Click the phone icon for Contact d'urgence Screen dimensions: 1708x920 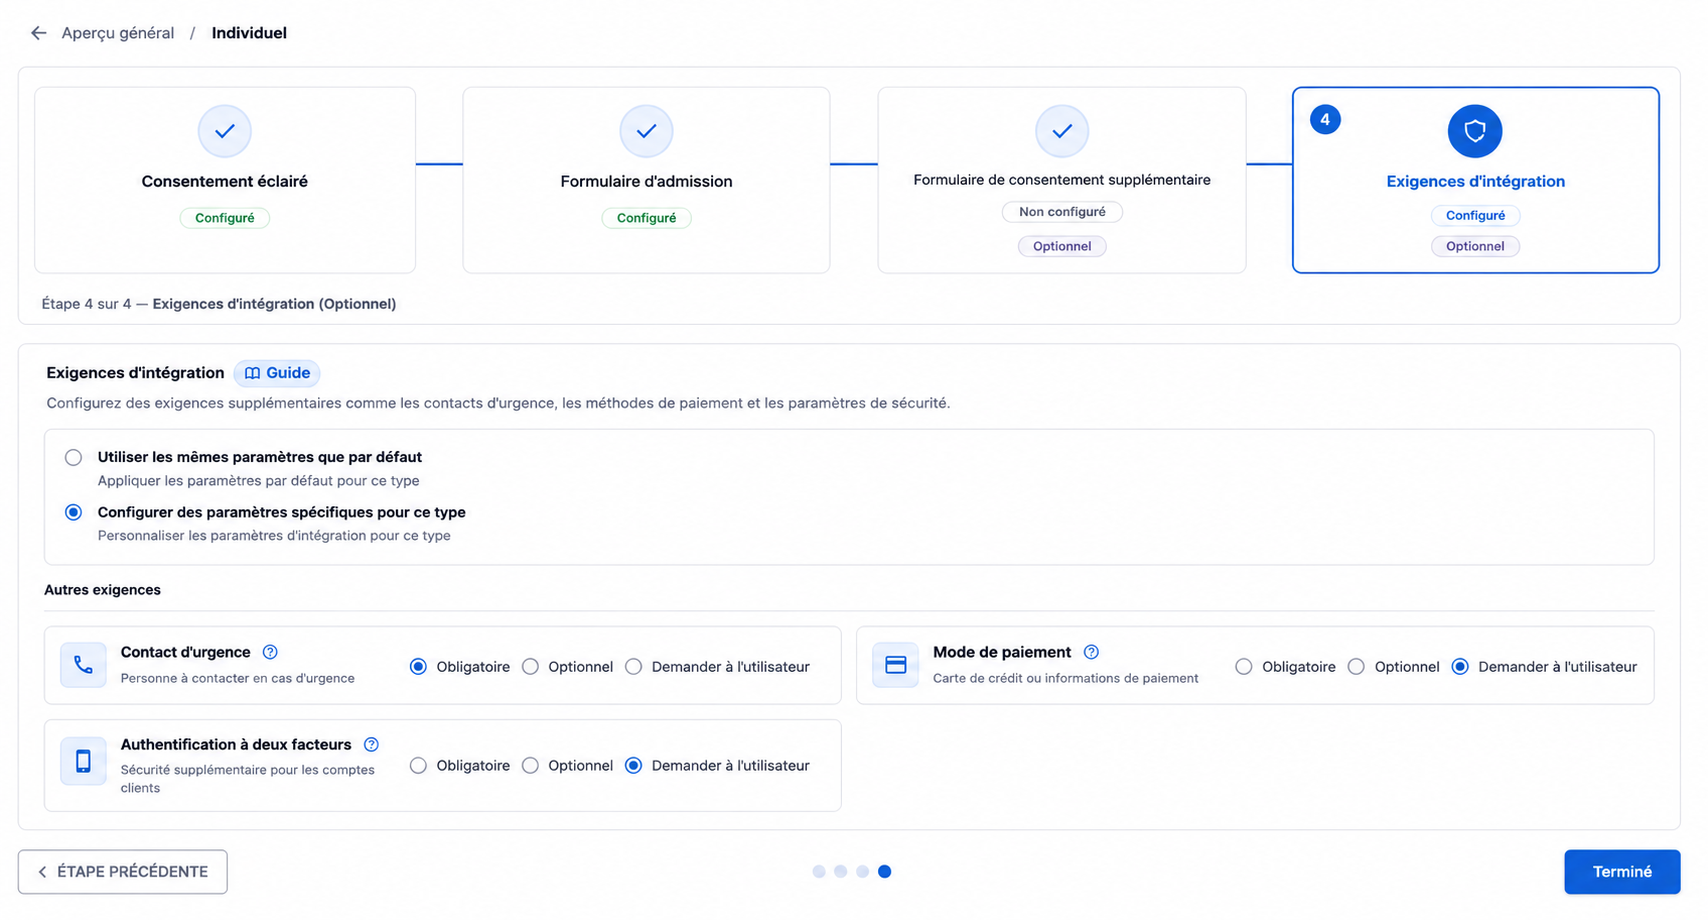pos(83,665)
